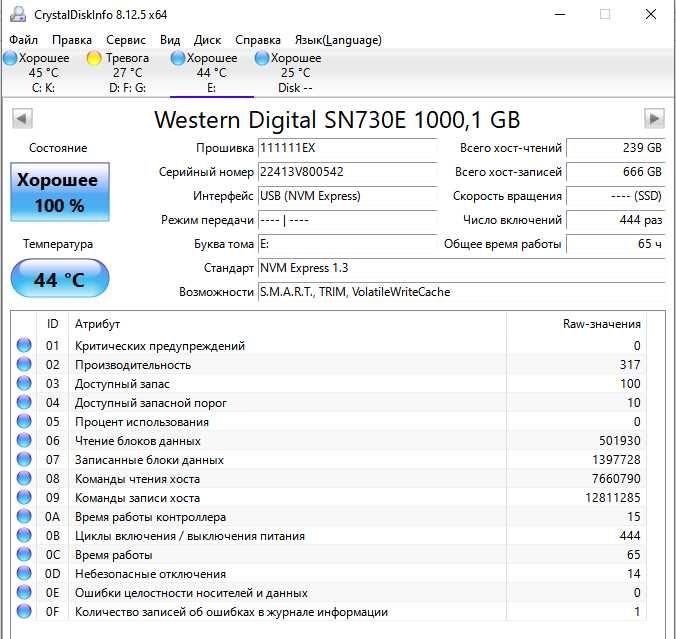This screenshot has height=639, width=676.
Task: Open the Файл menu
Action: point(23,40)
